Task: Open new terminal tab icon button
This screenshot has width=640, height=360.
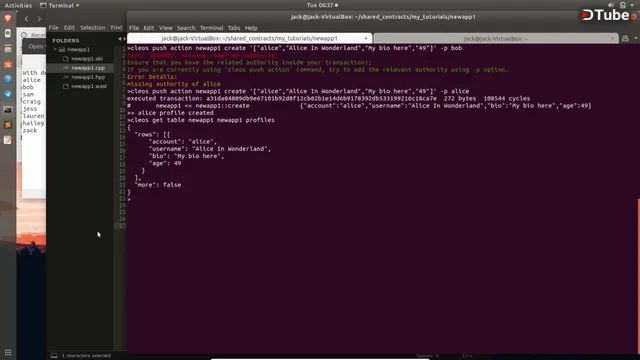Action: coord(625,38)
